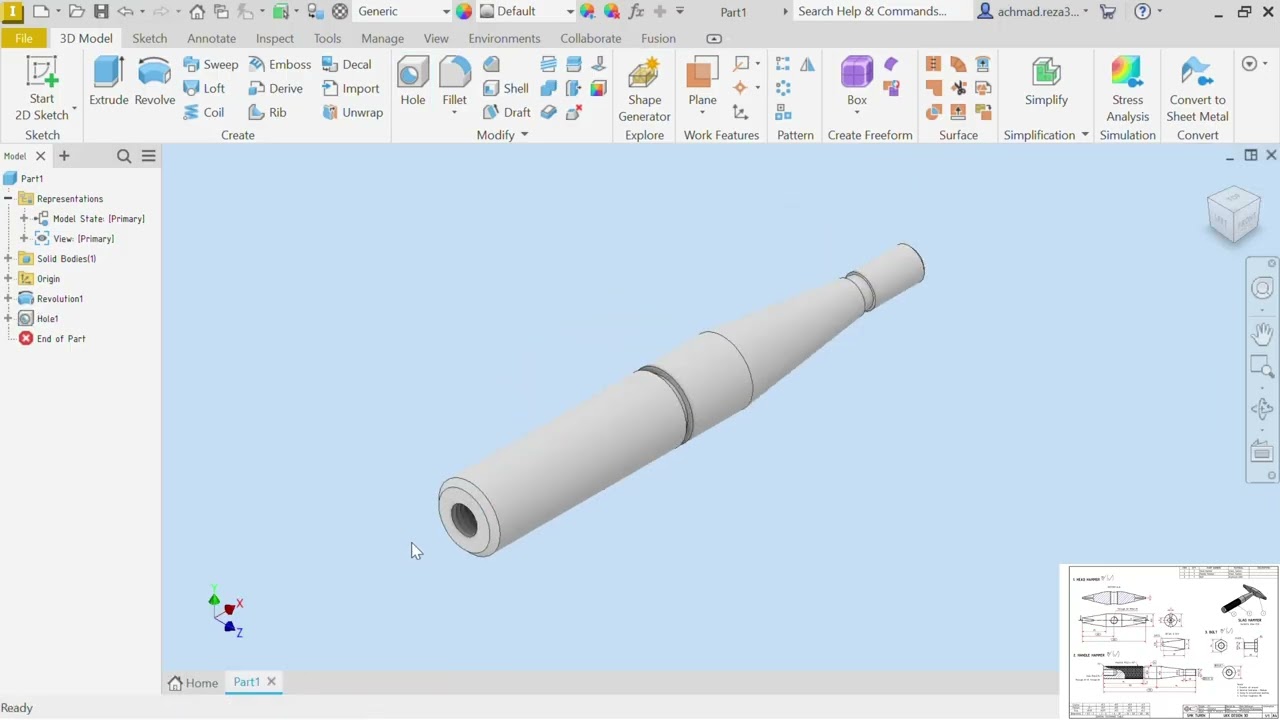Expand the Hole1 feature node

(8, 318)
